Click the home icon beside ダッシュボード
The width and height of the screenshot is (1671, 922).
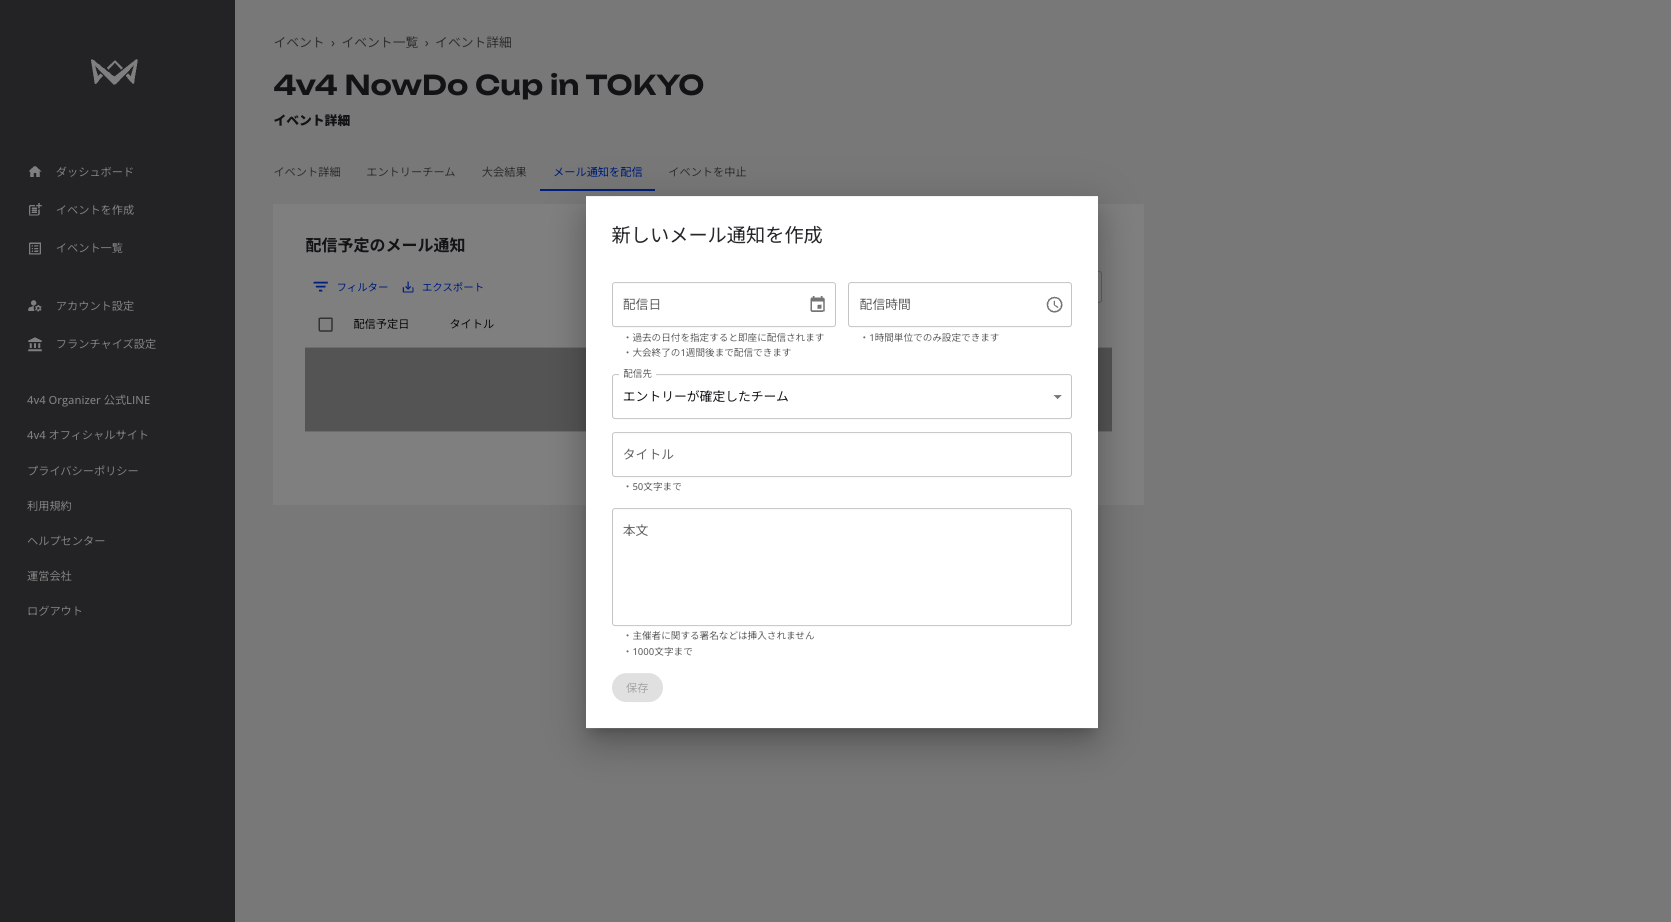pos(35,172)
